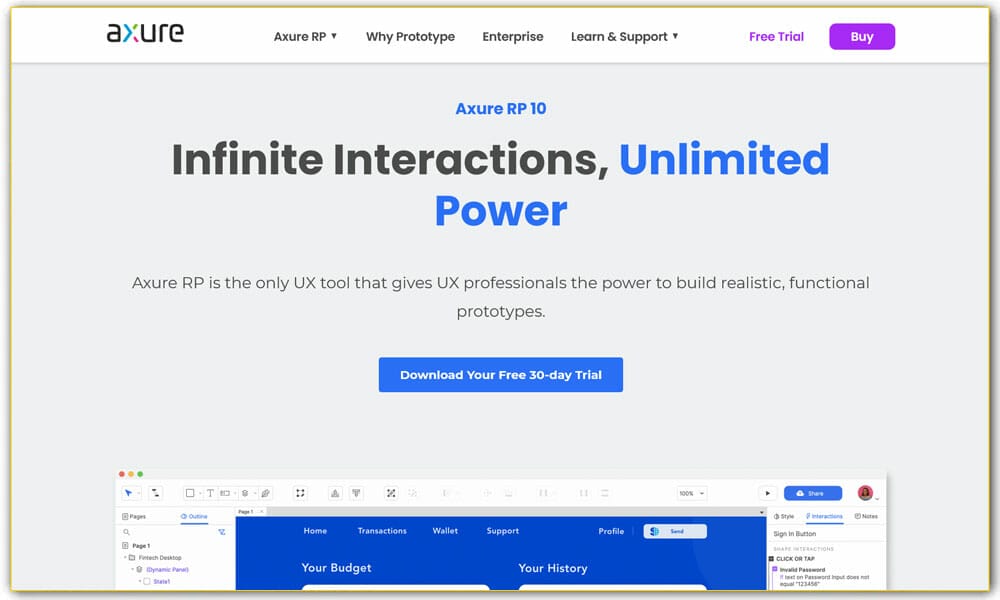Select the arrow selection tool in toolbar
1000x600 pixels.
130,493
